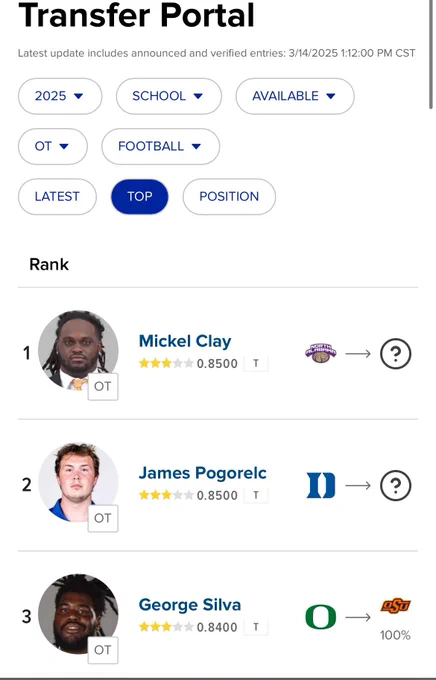Screen dimensions: 436x680
Task: View George Silva's profile photo
Action: pos(78,614)
